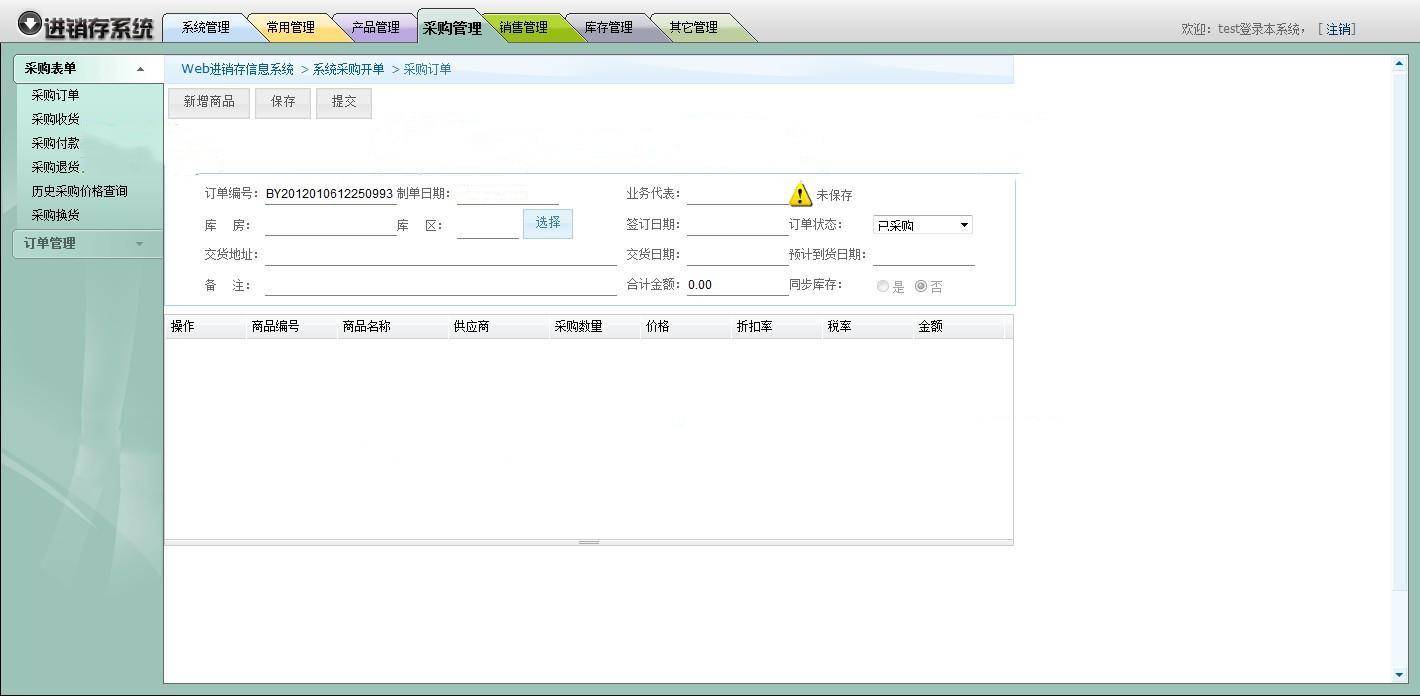The height and width of the screenshot is (696, 1420).
Task: Click the 新增商品 button
Action: point(209,102)
